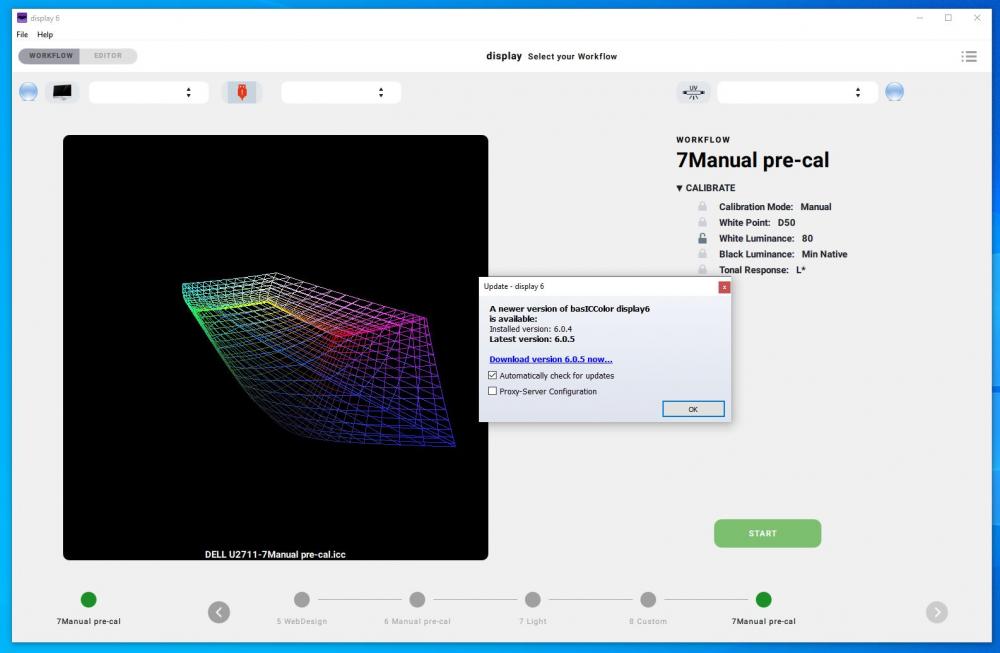Select the 5 WebDesign workflow step
Screen dimensions: 1000x653
[302, 599]
